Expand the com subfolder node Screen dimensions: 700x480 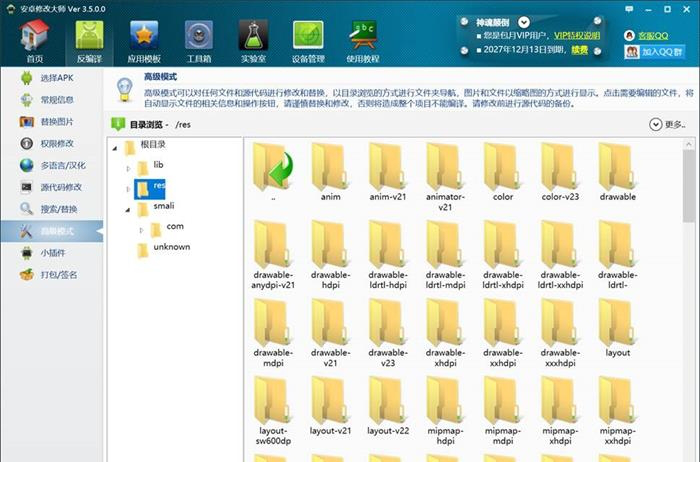click(142, 228)
